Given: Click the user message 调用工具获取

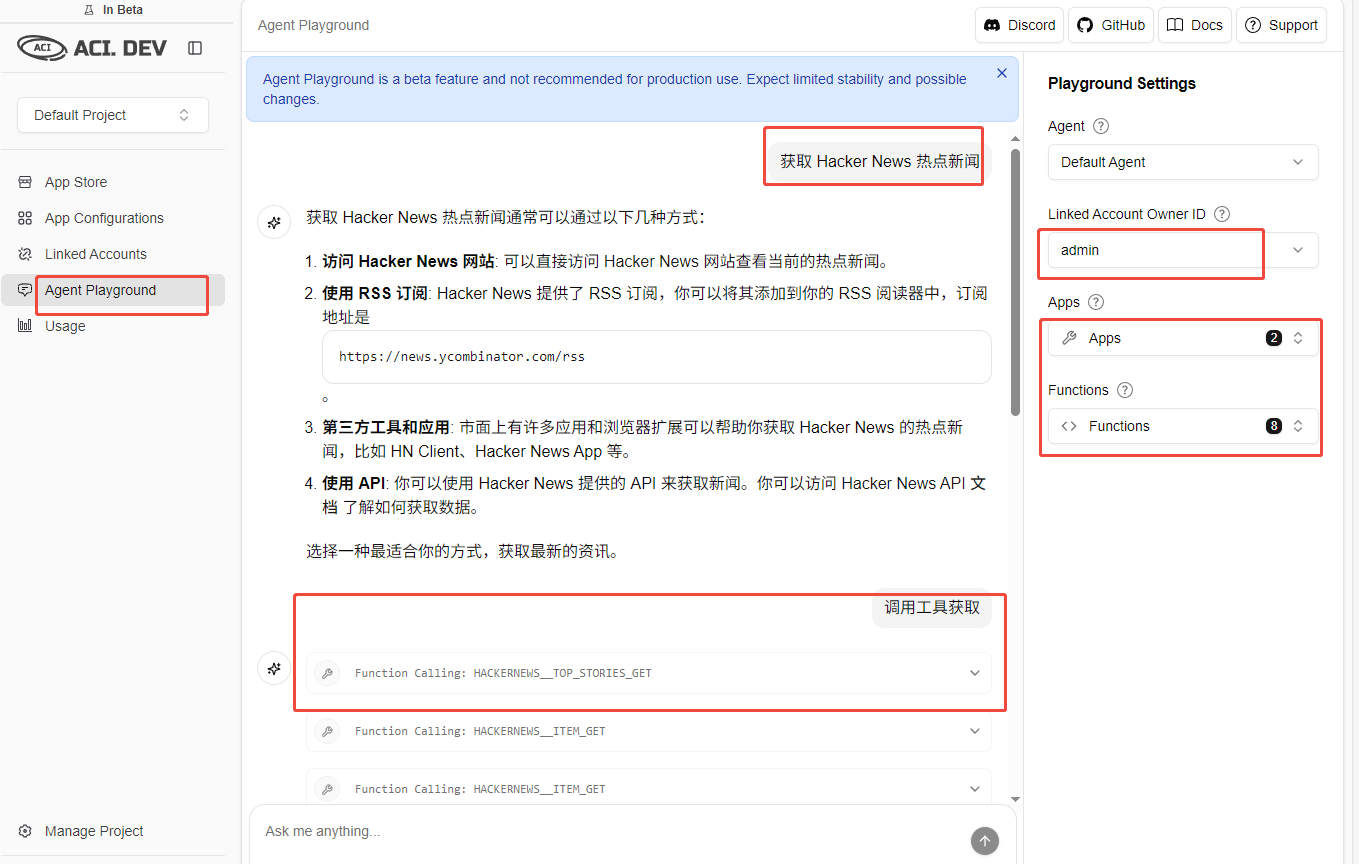Looking at the screenshot, I should [932, 607].
